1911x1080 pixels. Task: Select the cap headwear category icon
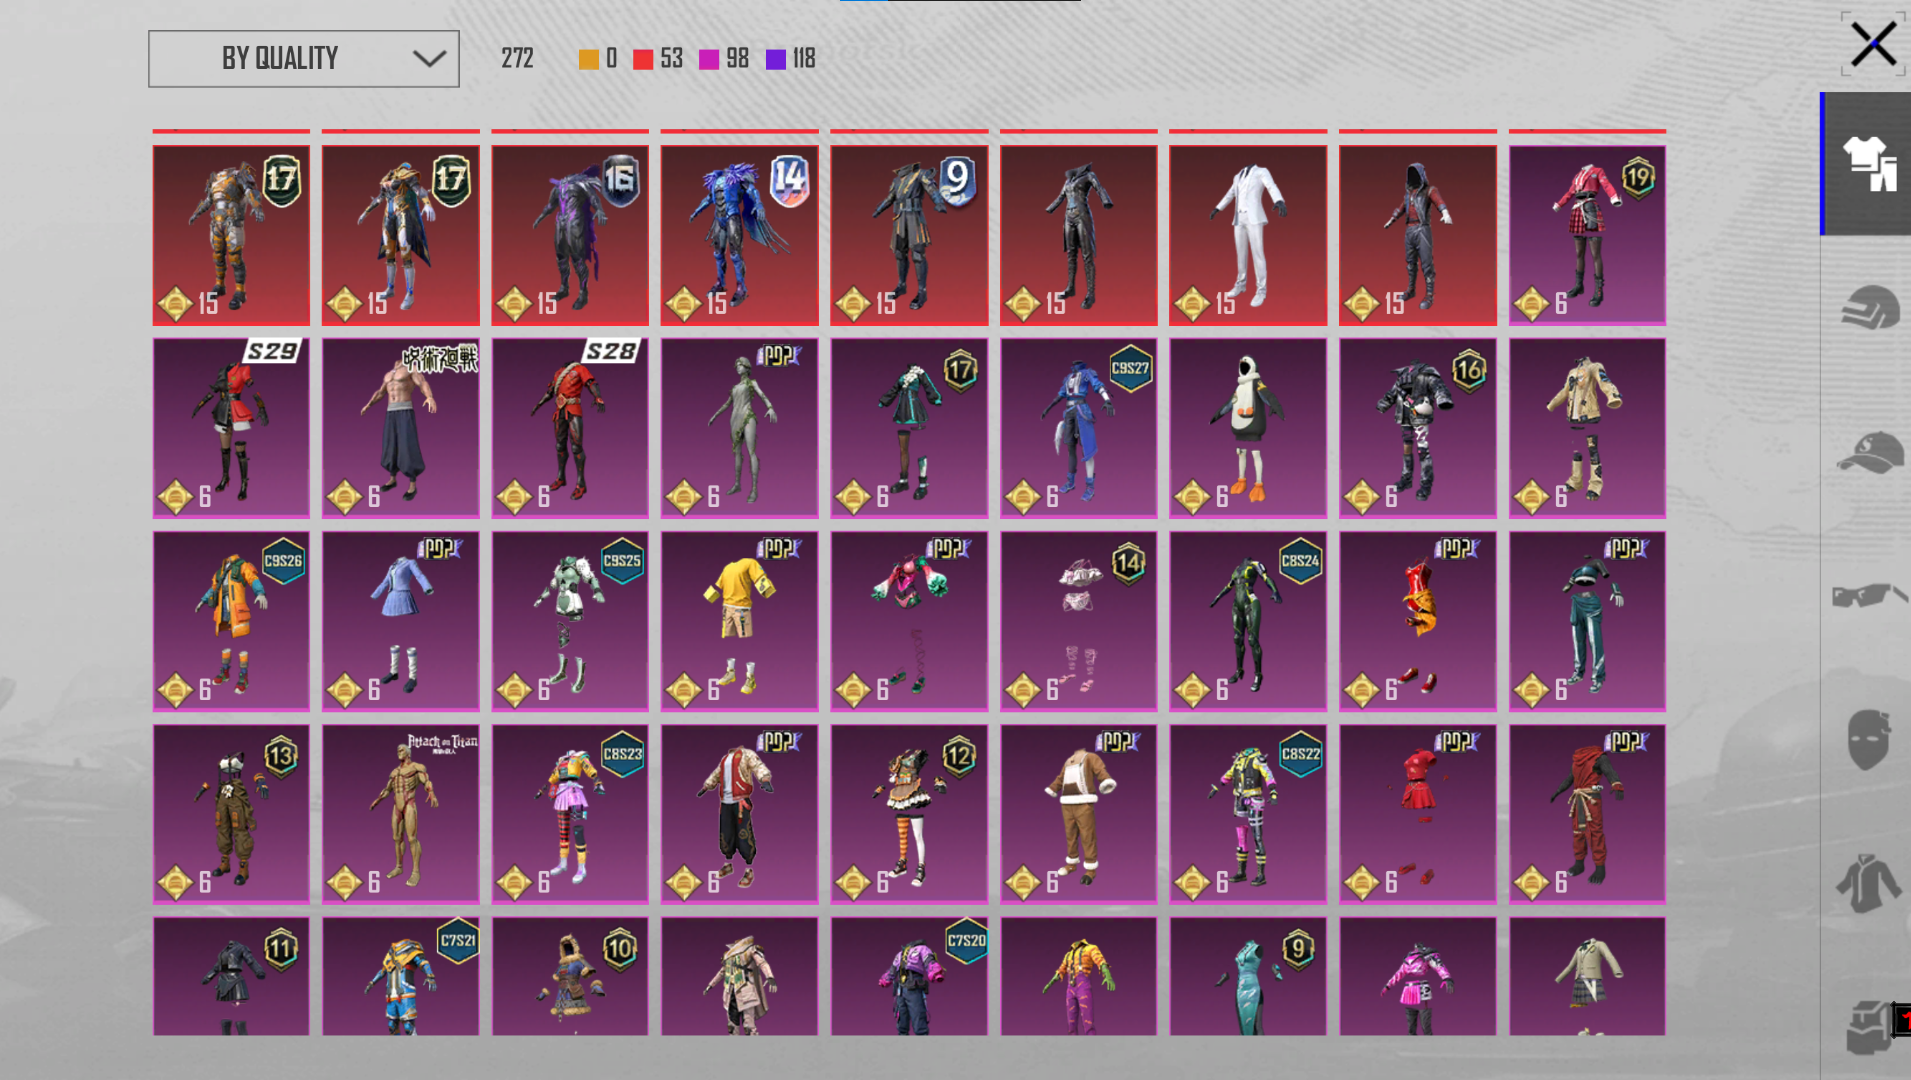pyautogui.click(x=1870, y=452)
